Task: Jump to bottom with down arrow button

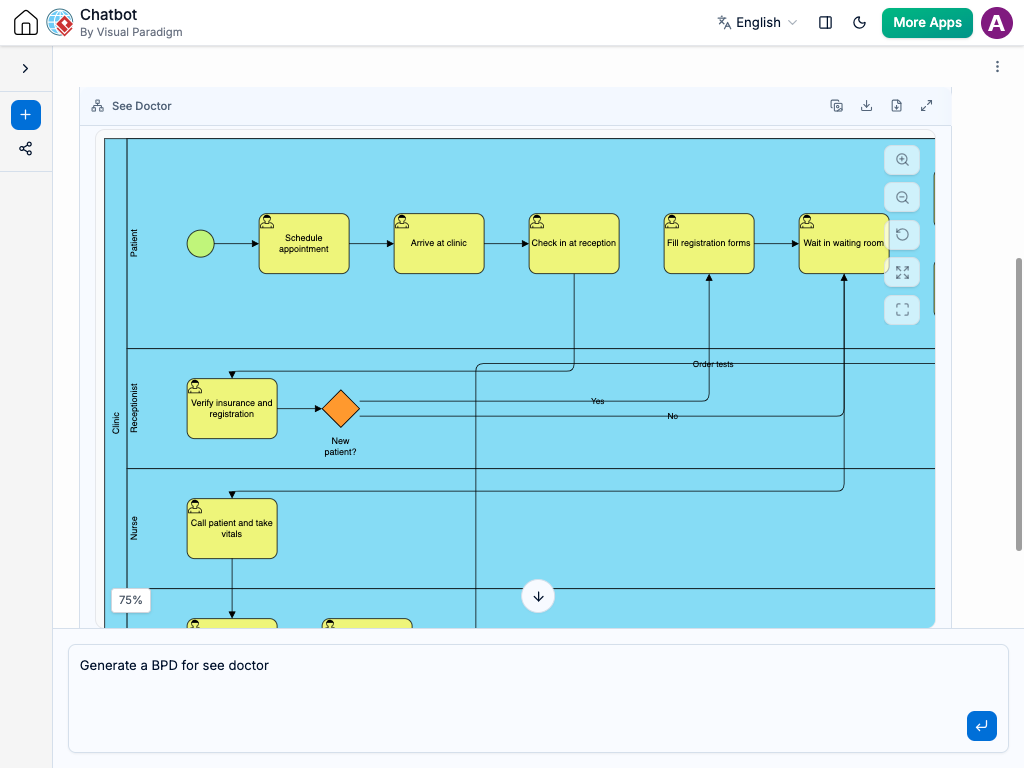Action: tap(538, 596)
